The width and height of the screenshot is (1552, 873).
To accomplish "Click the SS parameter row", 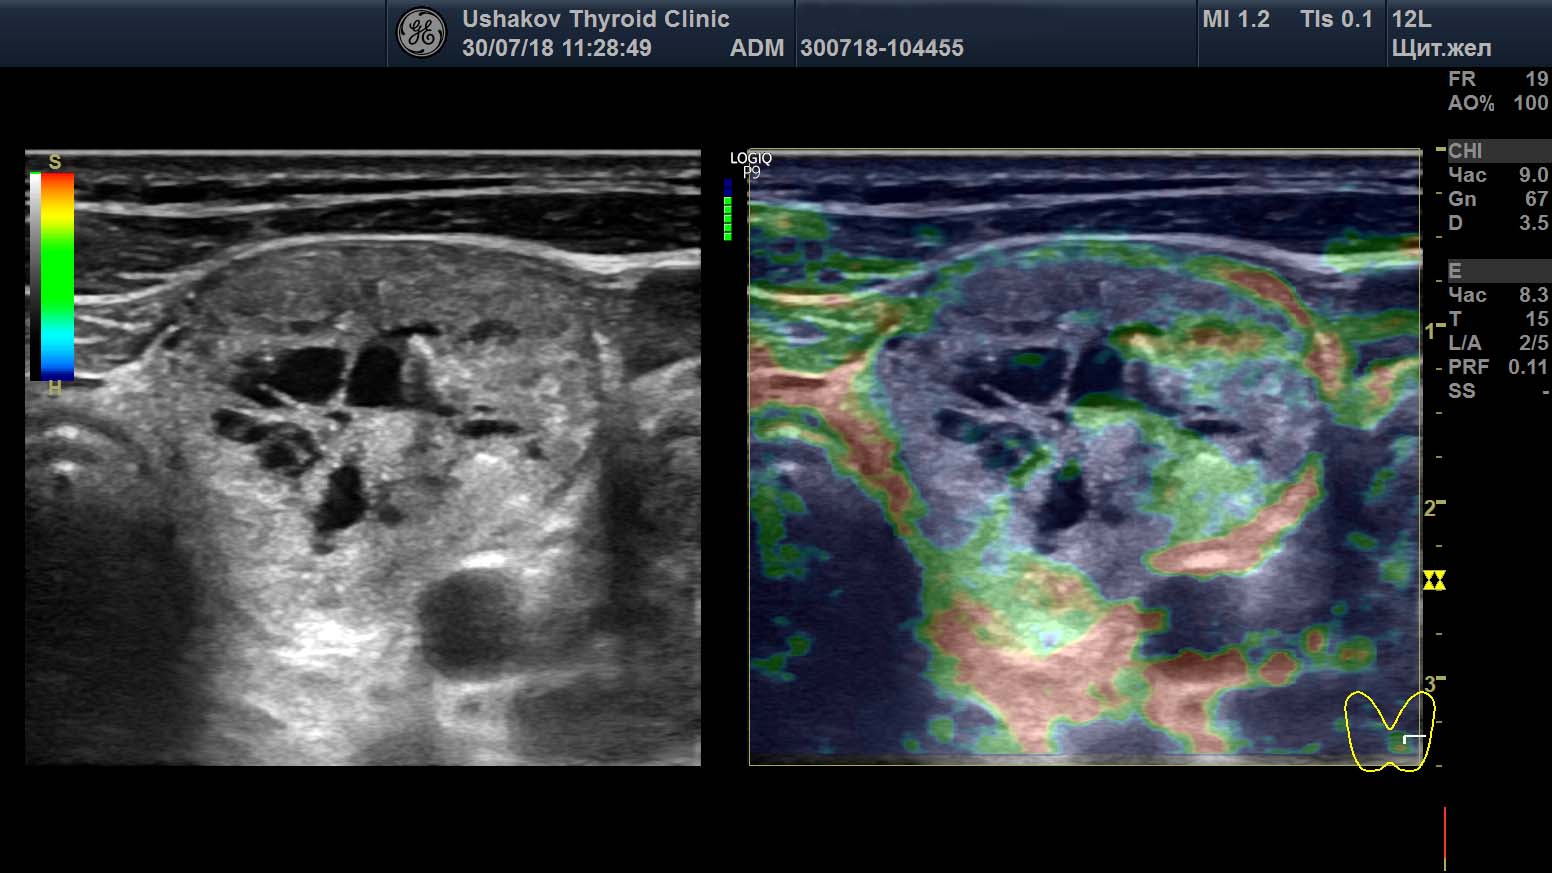I will (1498, 391).
